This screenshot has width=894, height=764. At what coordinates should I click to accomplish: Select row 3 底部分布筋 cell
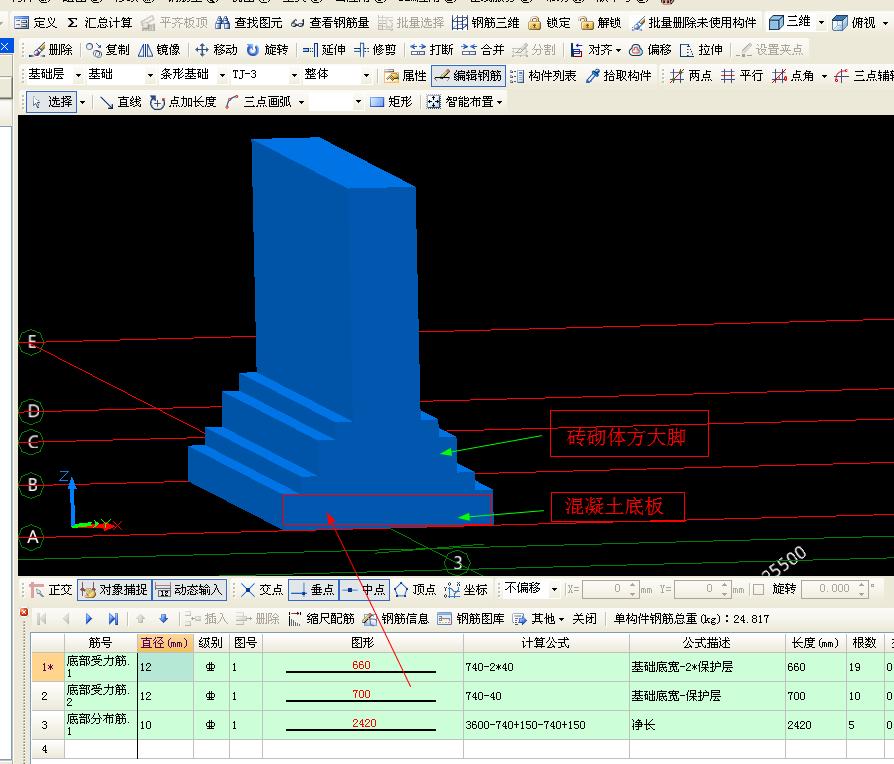pyautogui.click(x=100, y=725)
